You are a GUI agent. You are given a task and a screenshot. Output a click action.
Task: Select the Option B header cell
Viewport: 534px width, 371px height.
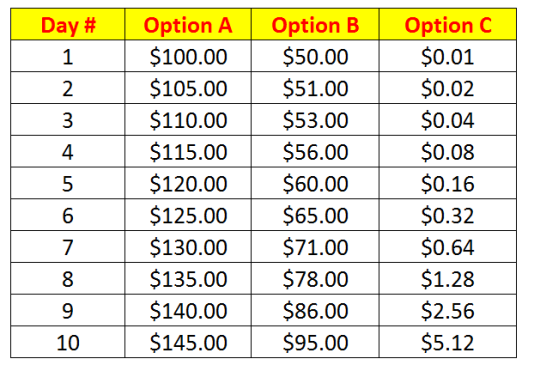[x=315, y=25]
